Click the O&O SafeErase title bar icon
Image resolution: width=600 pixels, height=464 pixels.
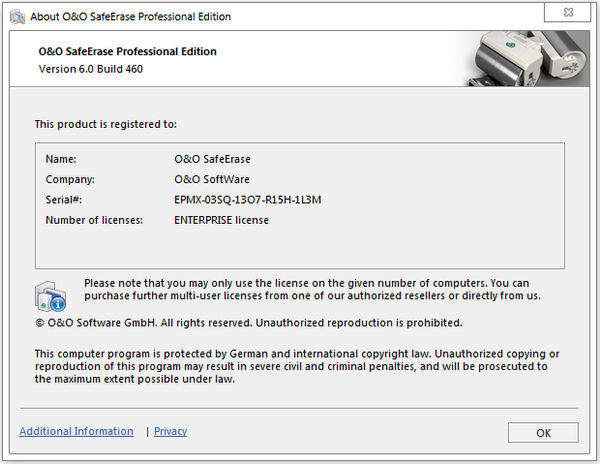tap(16, 16)
